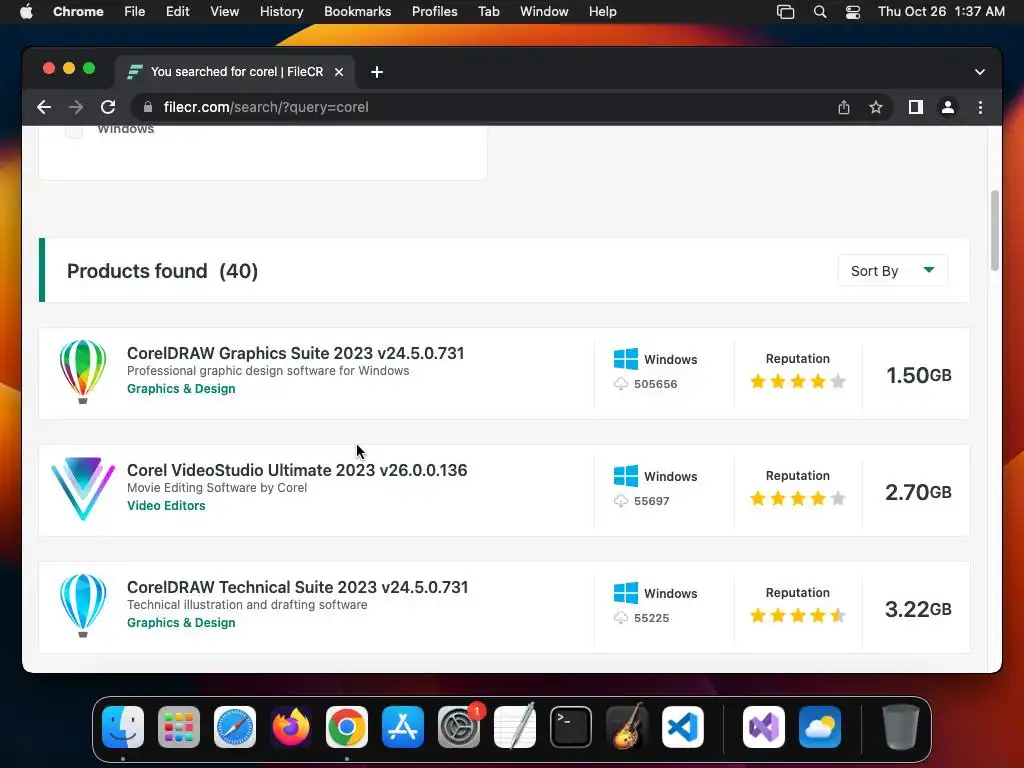Open Corel VideoStudio Ultimate 2023 v26.0.0.136
Screen dimensions: 1024x768
tap(297, 470)
